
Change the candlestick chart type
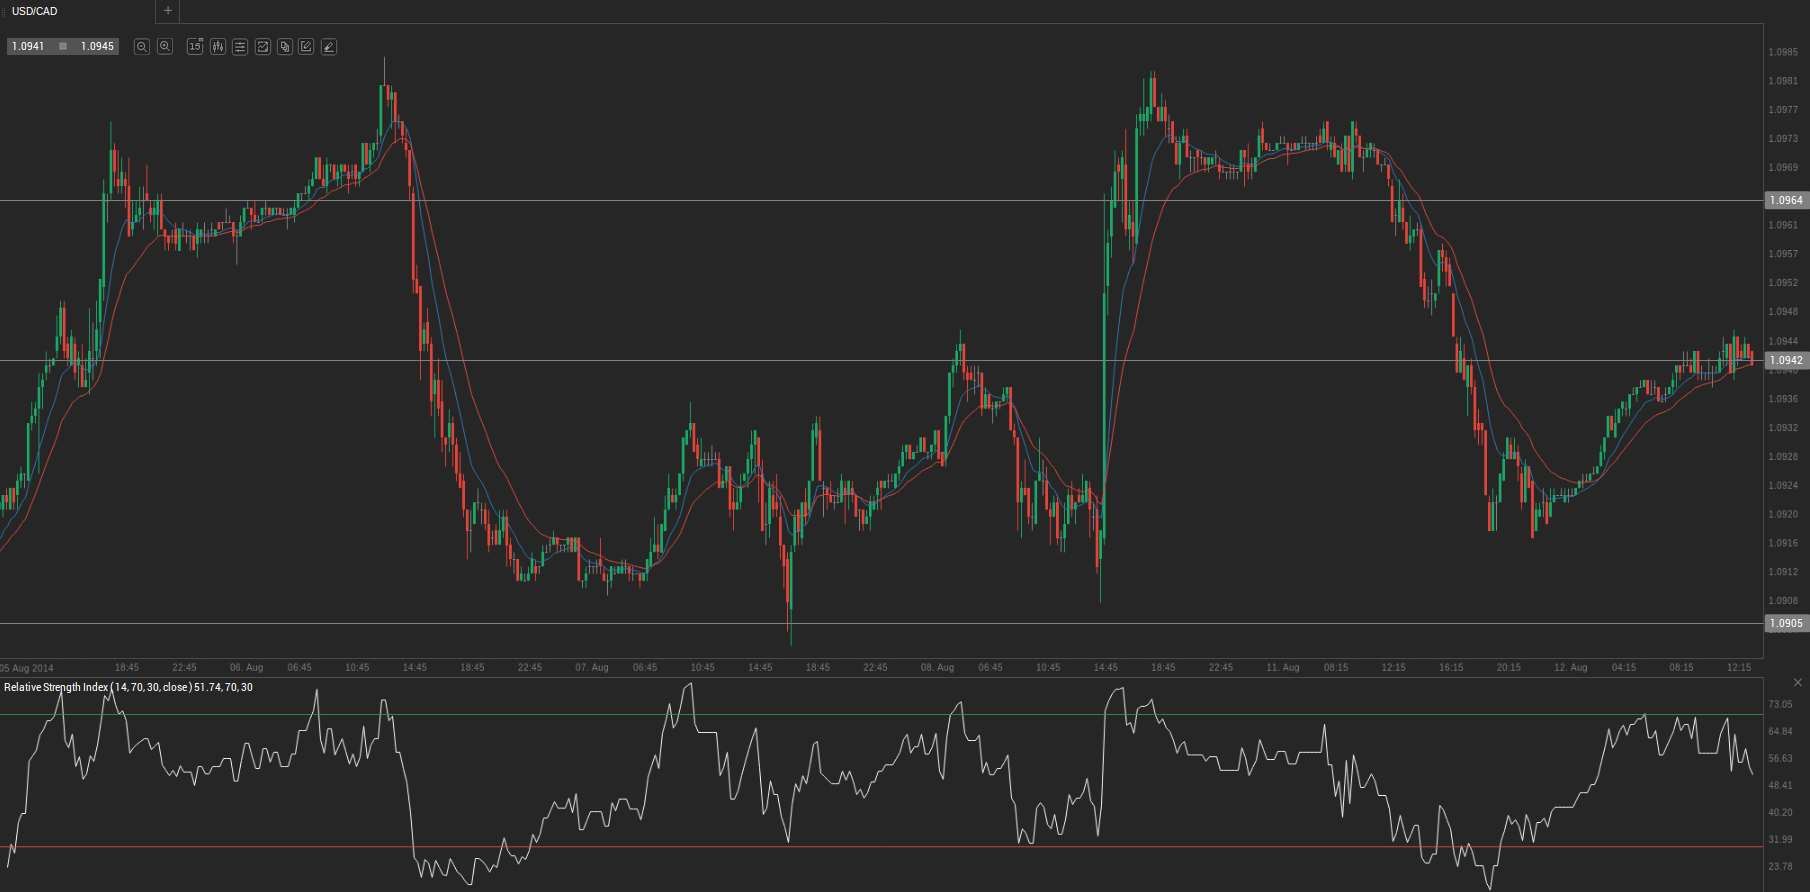[218, 47]
